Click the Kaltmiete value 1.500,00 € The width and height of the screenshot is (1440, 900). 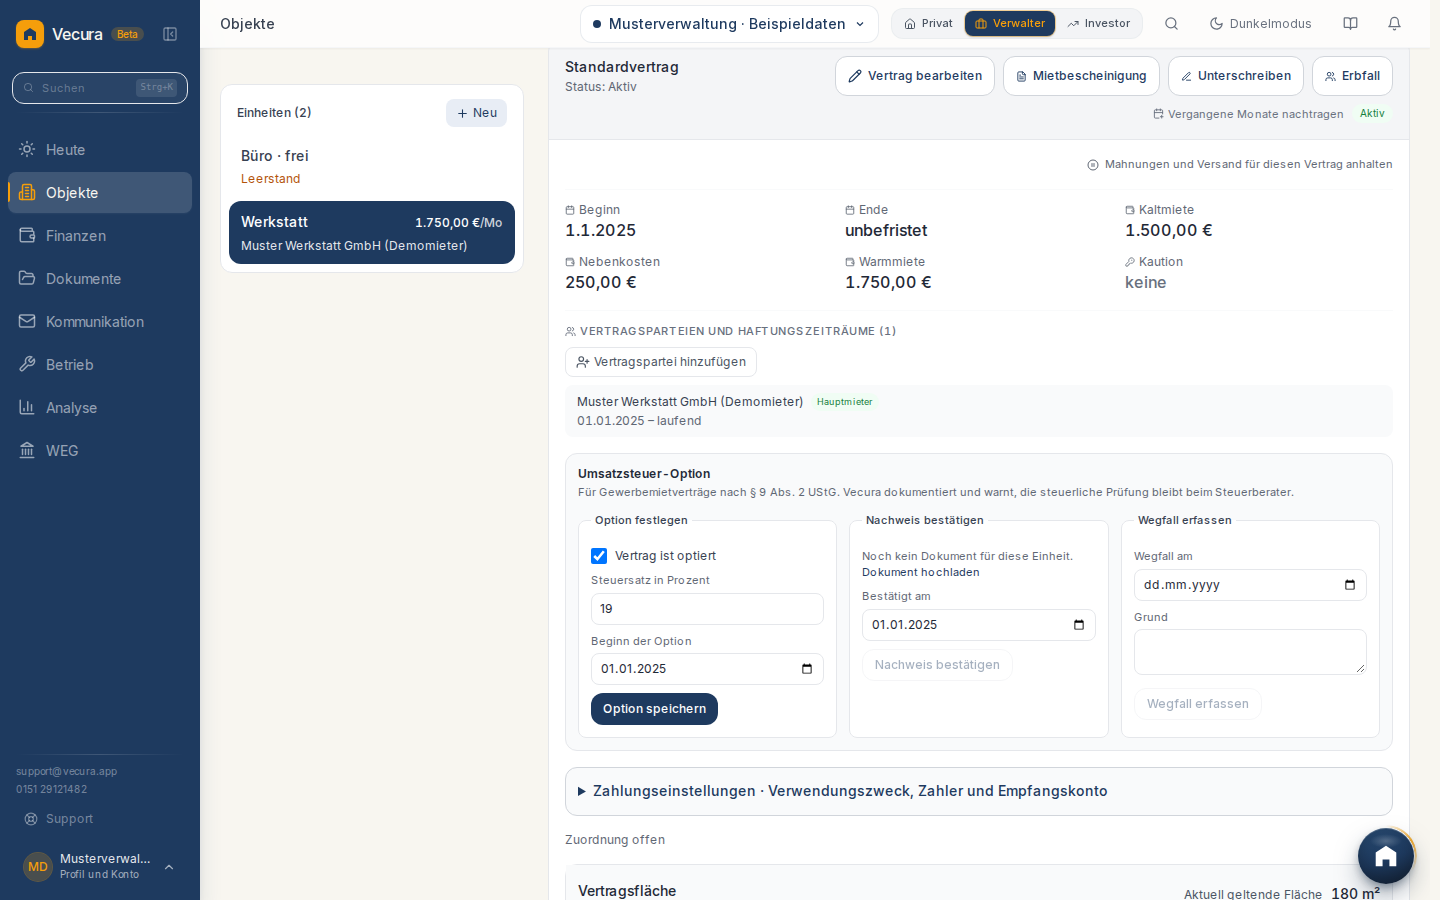[1169, 230]
